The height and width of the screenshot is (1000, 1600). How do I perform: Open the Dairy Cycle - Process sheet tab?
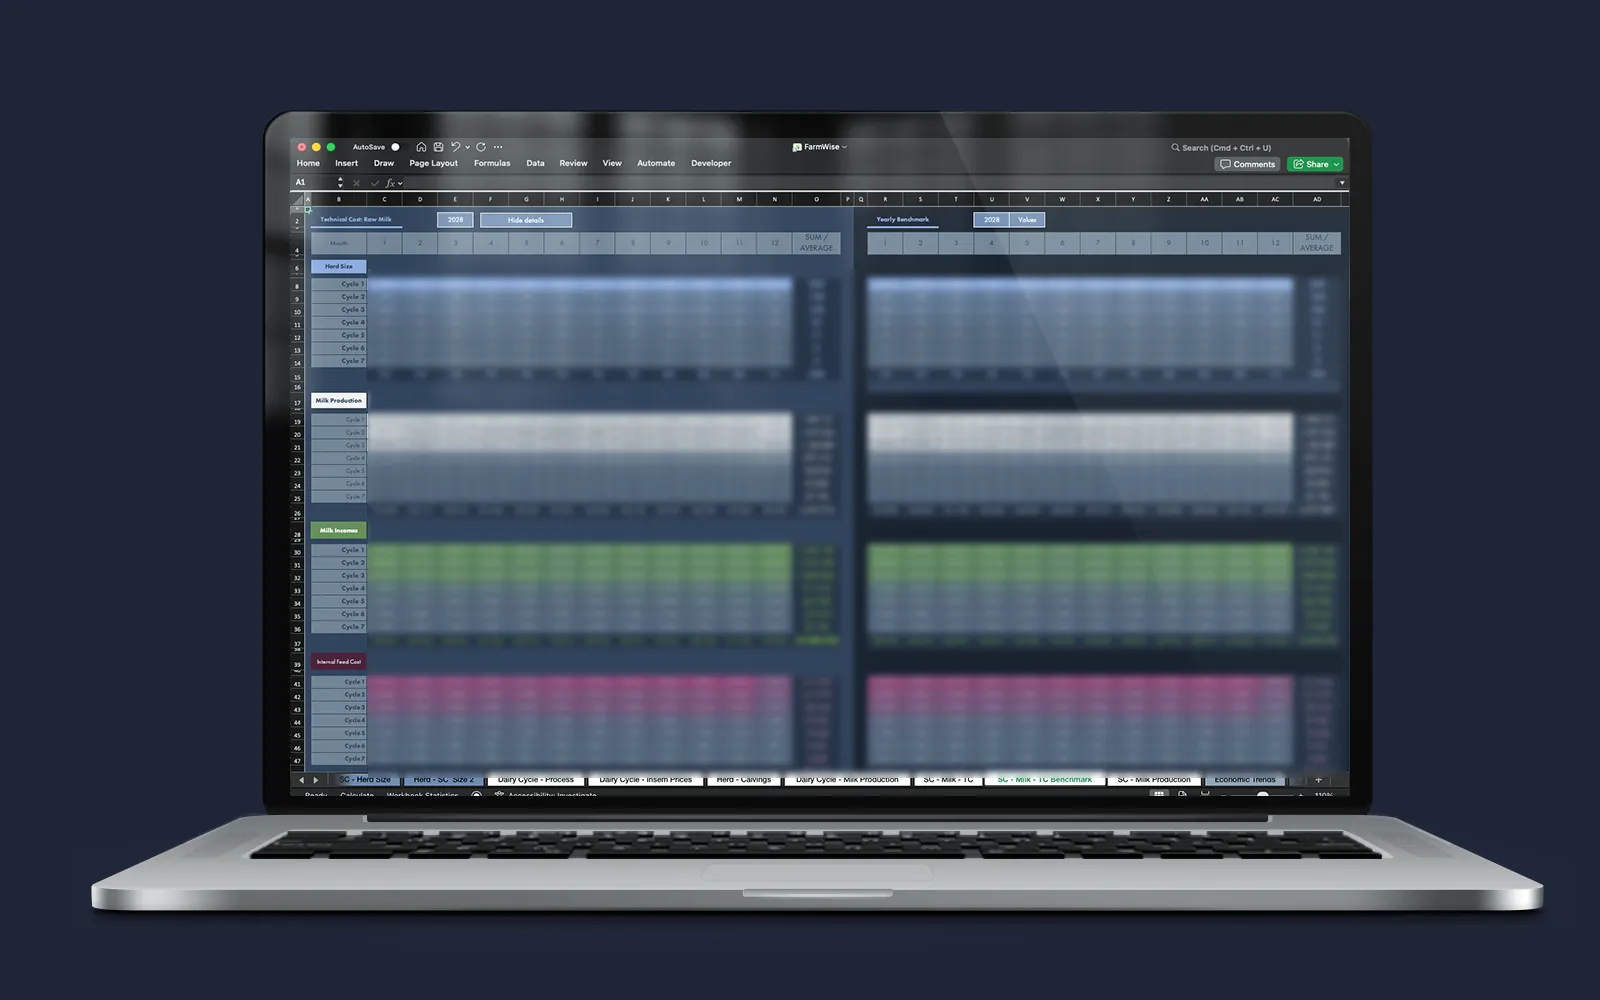[536, 780]
